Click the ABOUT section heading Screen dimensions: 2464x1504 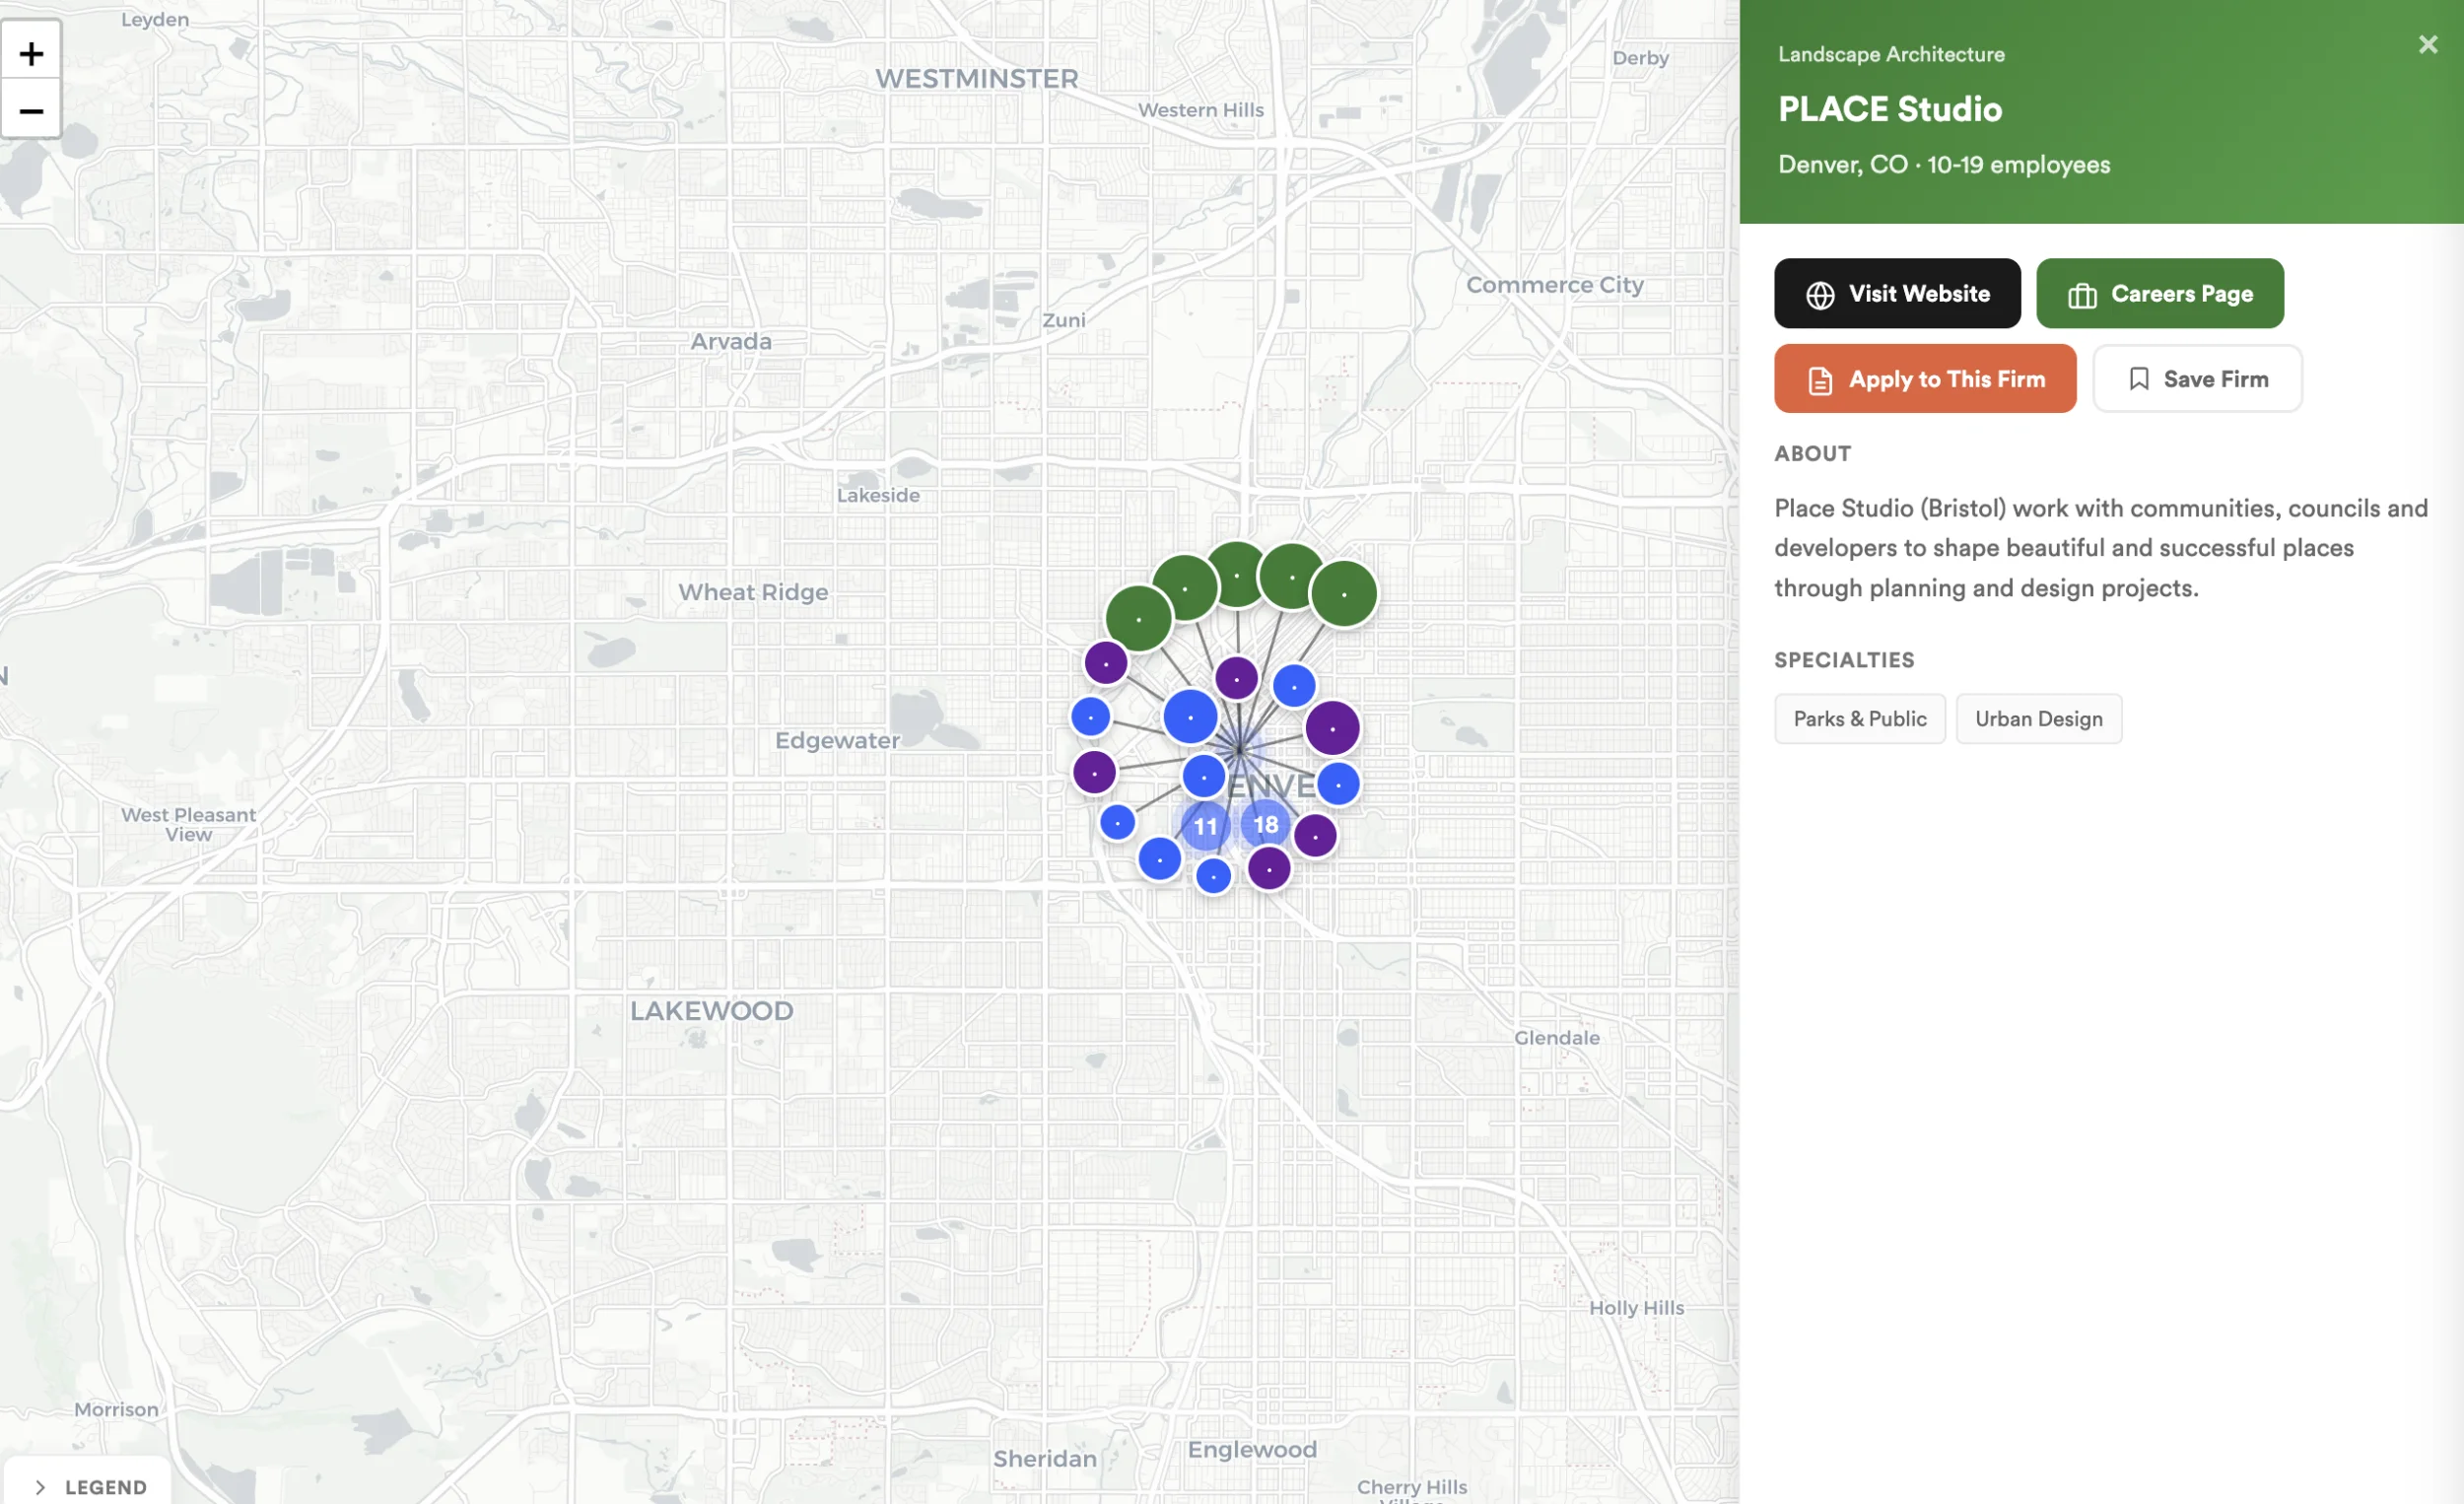pyautogui.click(x=1812, y=453)
